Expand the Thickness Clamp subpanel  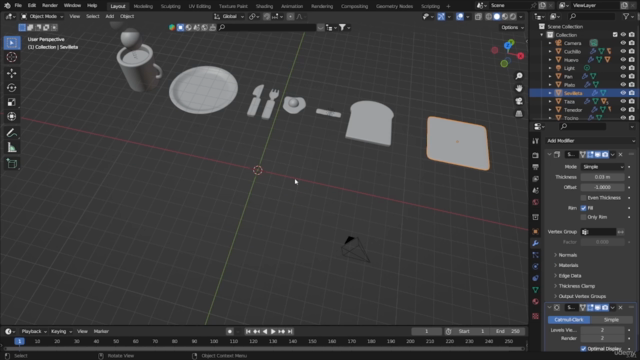[576, 286]
